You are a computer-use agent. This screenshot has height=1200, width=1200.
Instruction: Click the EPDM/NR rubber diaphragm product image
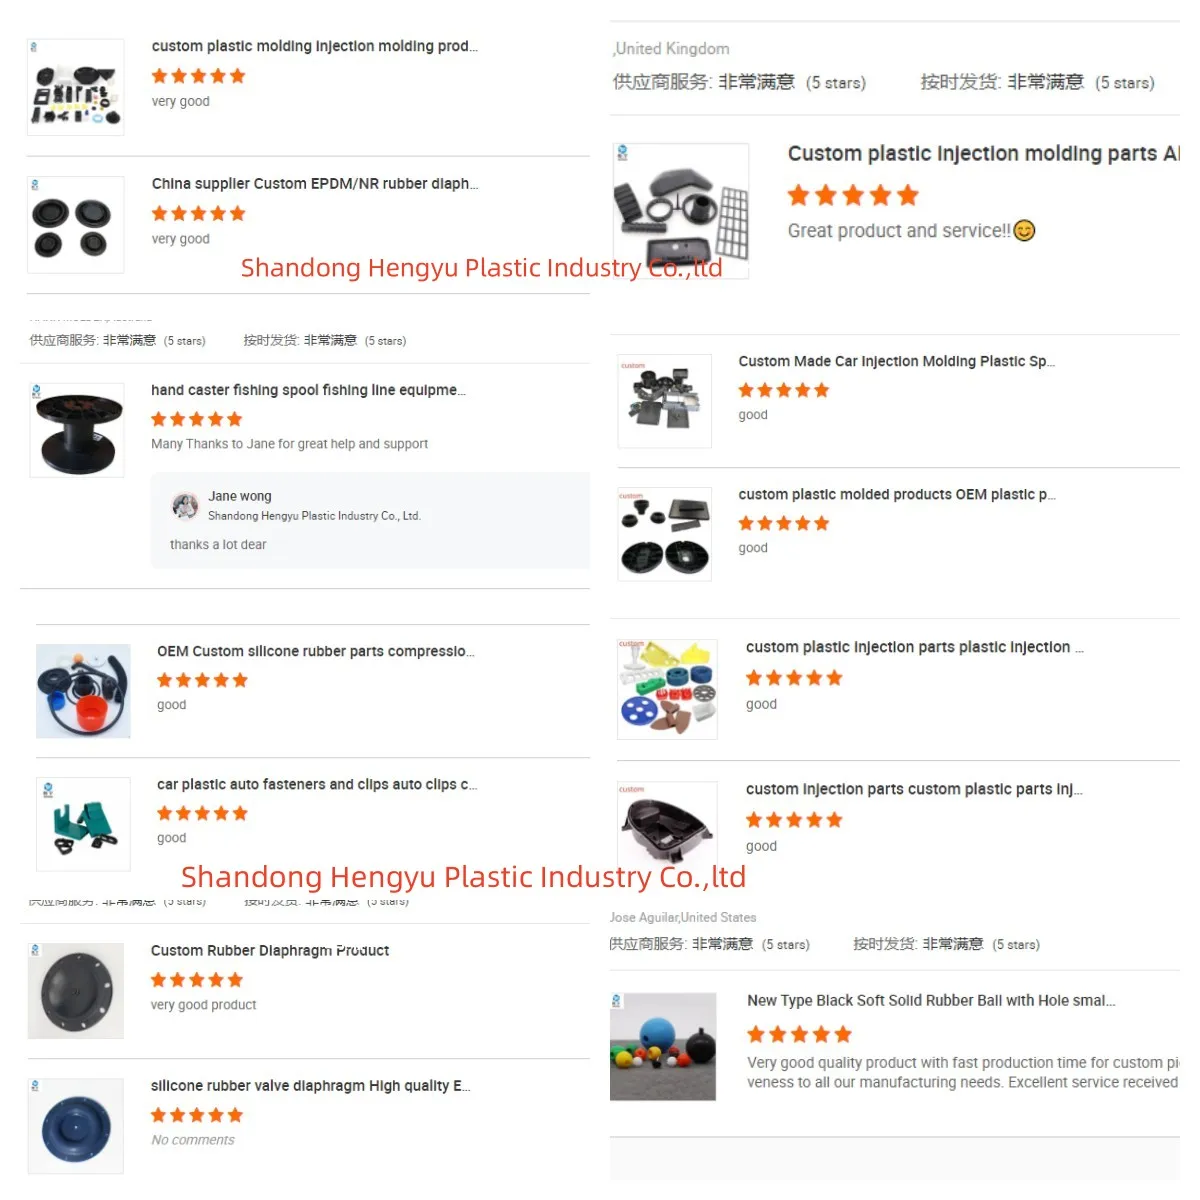[x=76, y=224]
